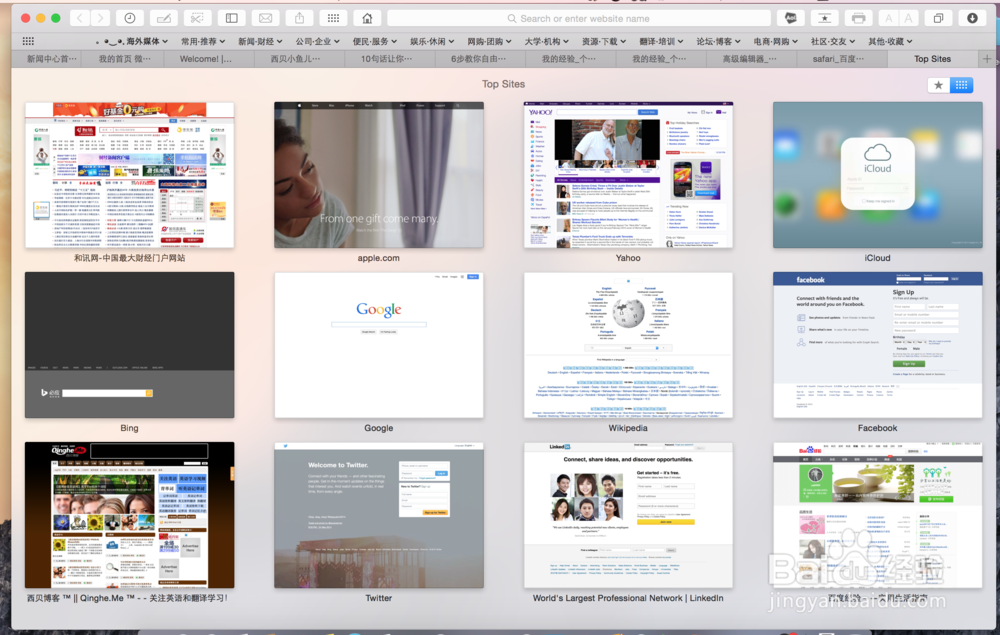Screen dimensions: 1000x635
Task: Open the apple.com thumbnail
Action: click(379, 175)
